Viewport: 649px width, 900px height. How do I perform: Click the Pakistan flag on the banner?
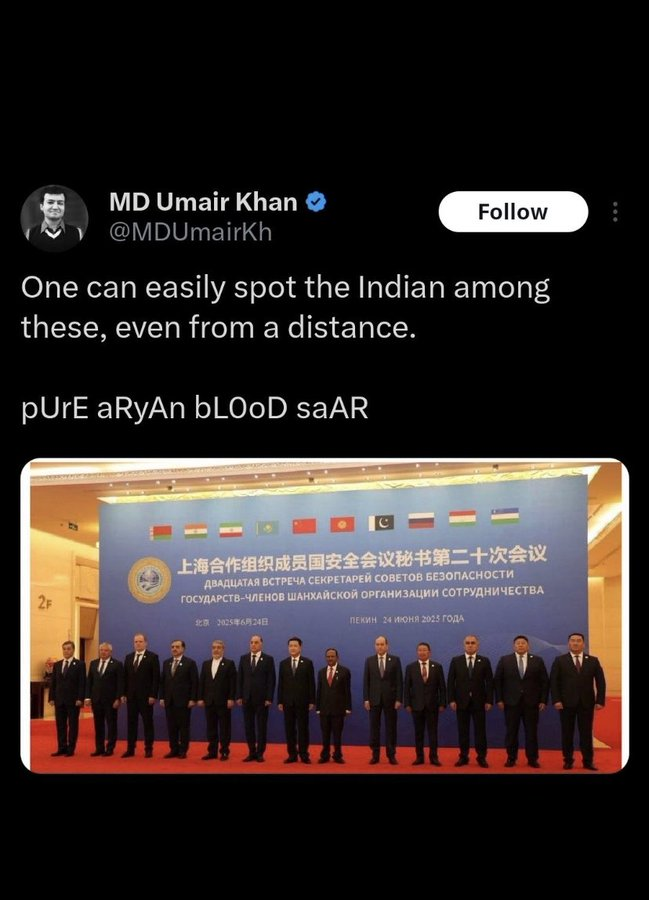[x=381, y=522]
